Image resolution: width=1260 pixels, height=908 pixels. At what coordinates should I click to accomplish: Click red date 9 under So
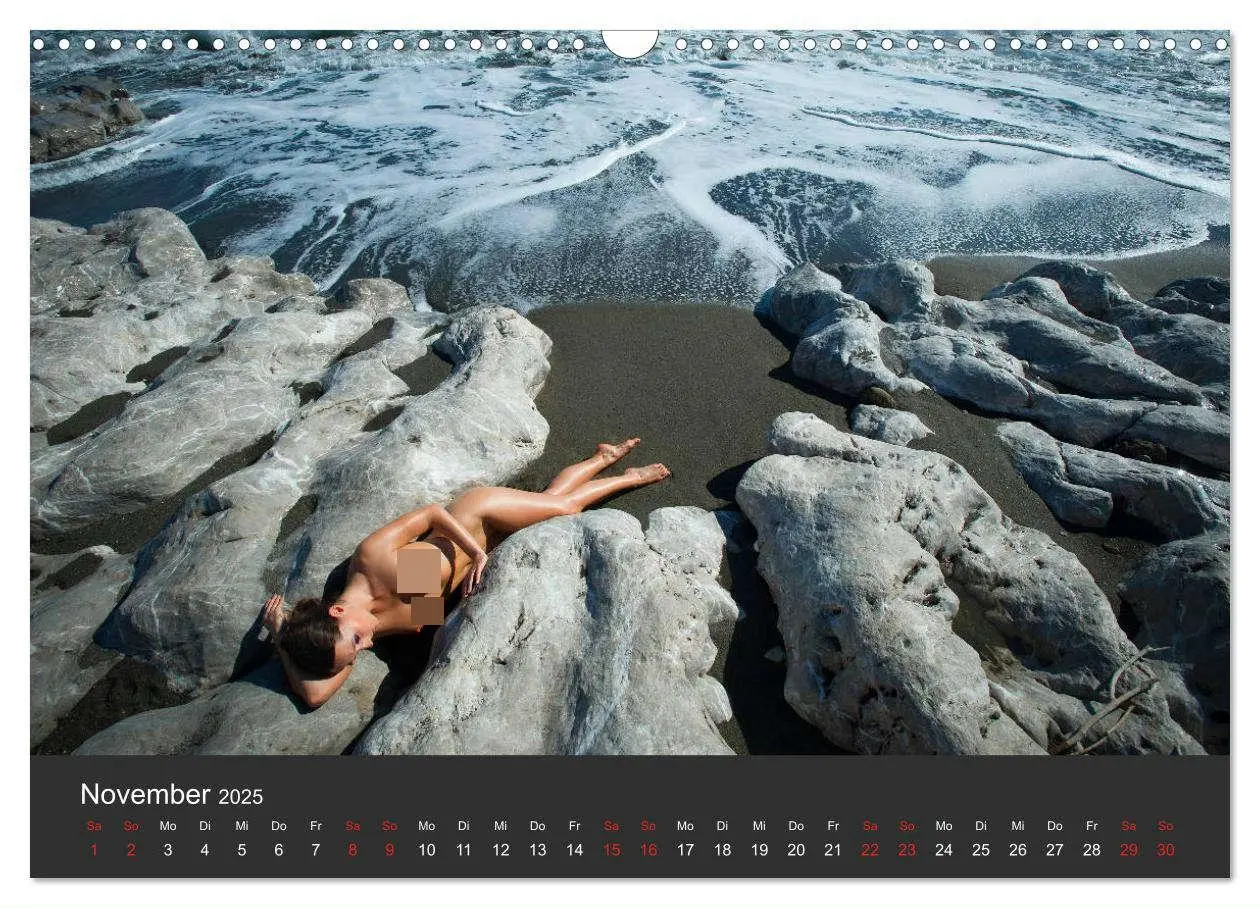pyautogui.click(x=390, y=850)
